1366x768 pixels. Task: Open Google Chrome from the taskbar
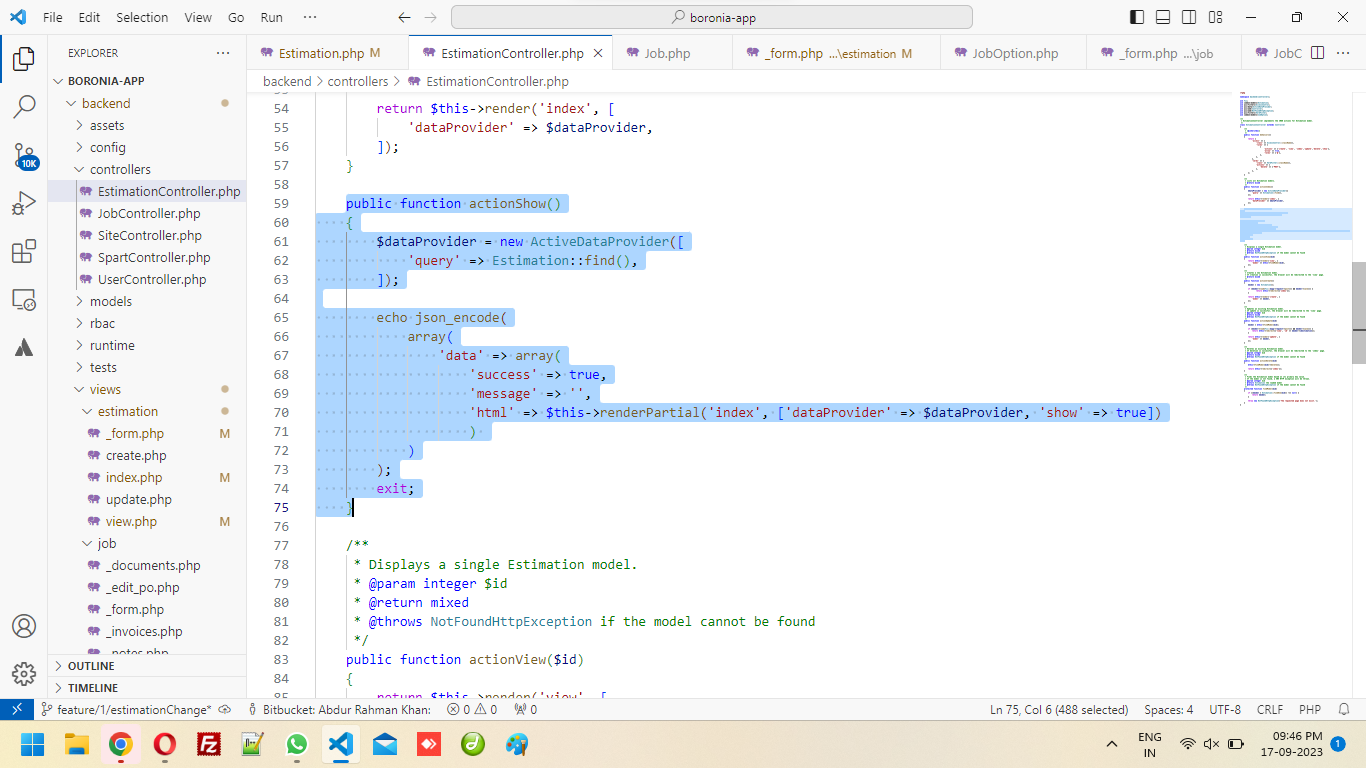click(121, 744)
